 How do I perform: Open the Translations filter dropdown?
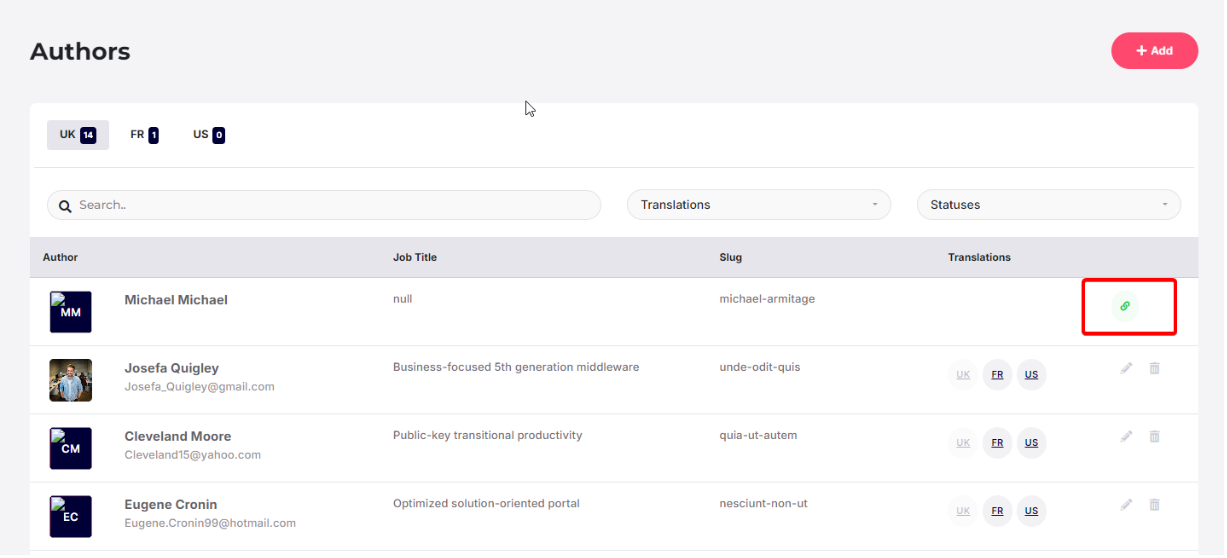click(x=759, y=205)
